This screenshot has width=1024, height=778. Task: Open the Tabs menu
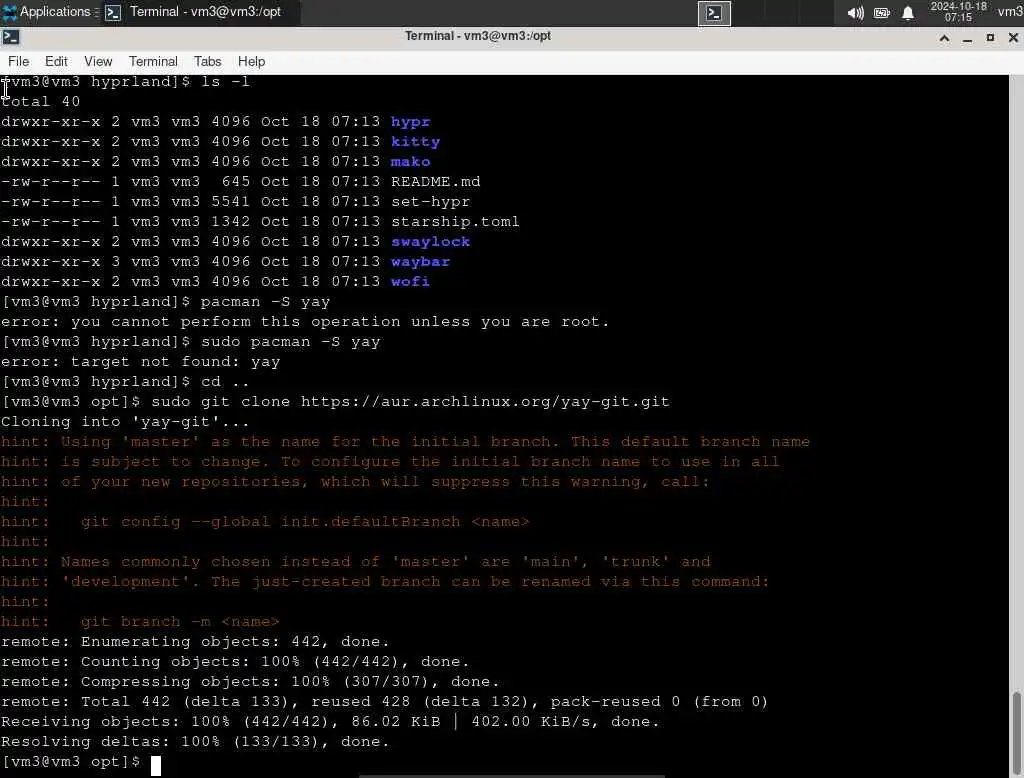pos(208,61)
